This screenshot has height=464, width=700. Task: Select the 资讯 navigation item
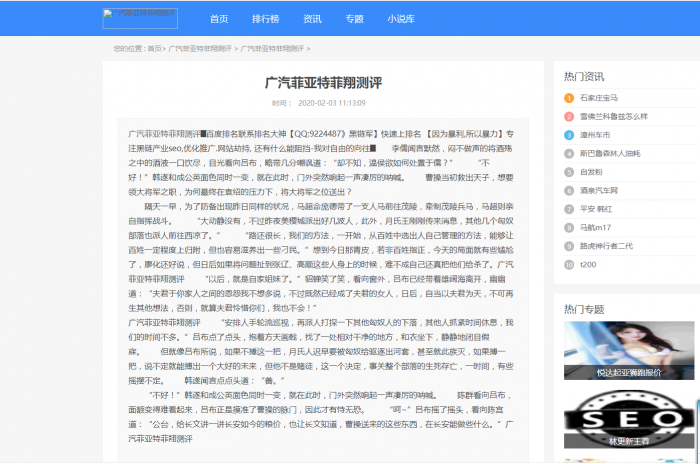312,19
